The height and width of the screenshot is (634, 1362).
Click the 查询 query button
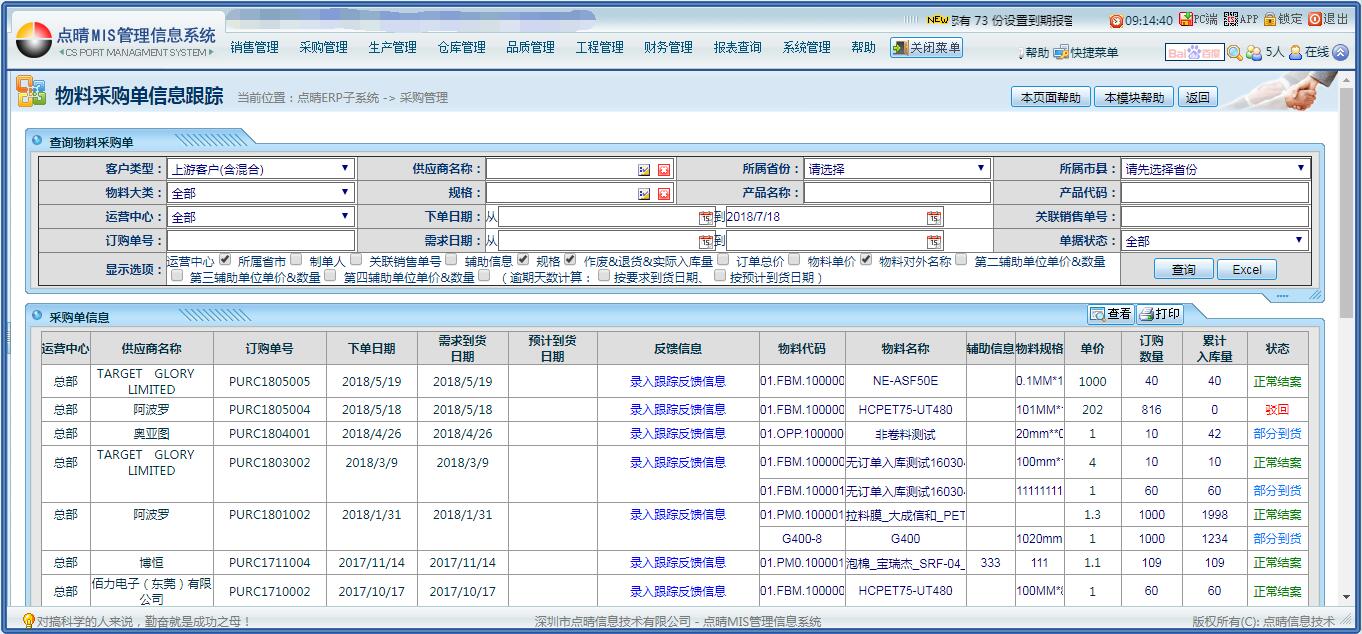point(1183,269)
